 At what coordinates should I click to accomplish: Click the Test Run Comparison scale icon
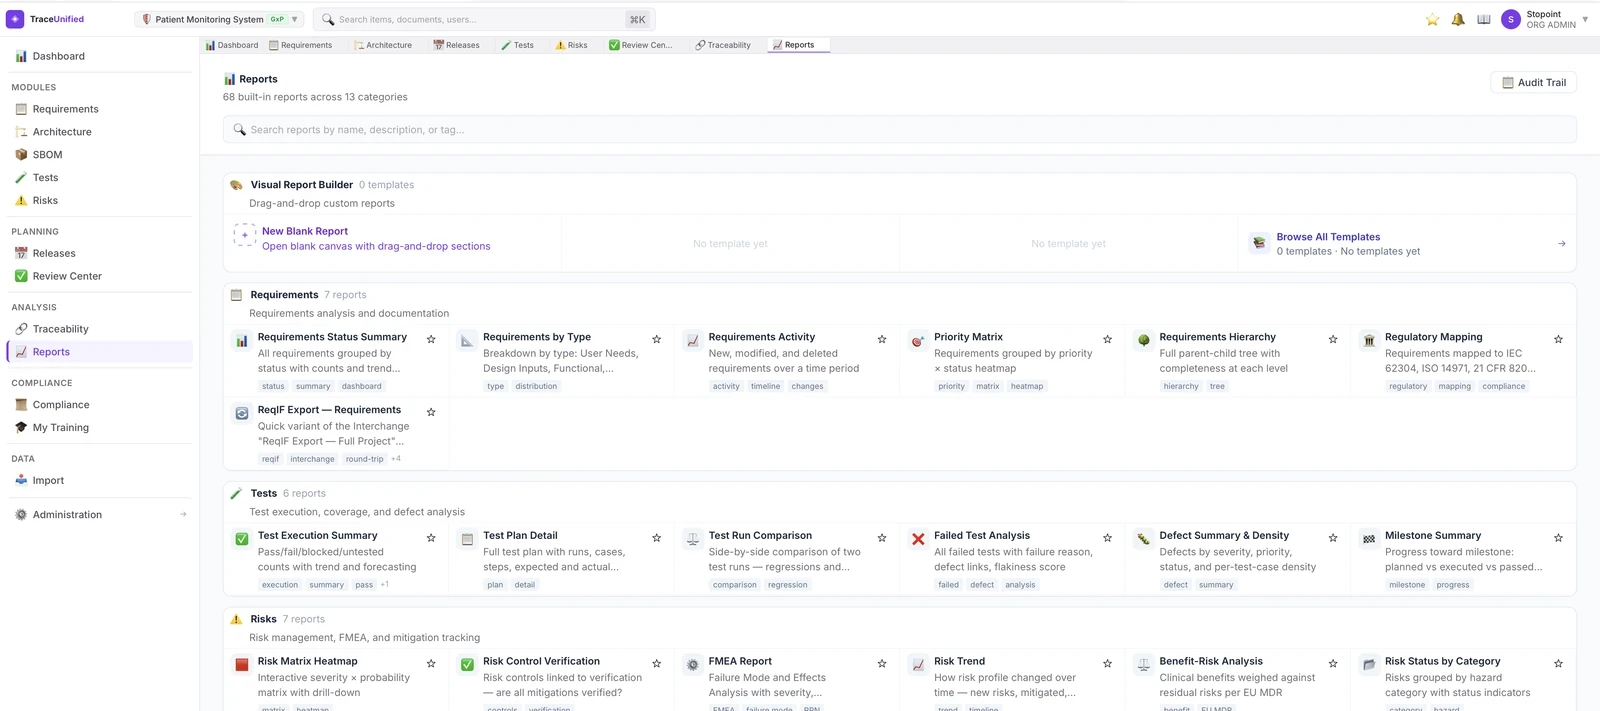coord(692,539)
